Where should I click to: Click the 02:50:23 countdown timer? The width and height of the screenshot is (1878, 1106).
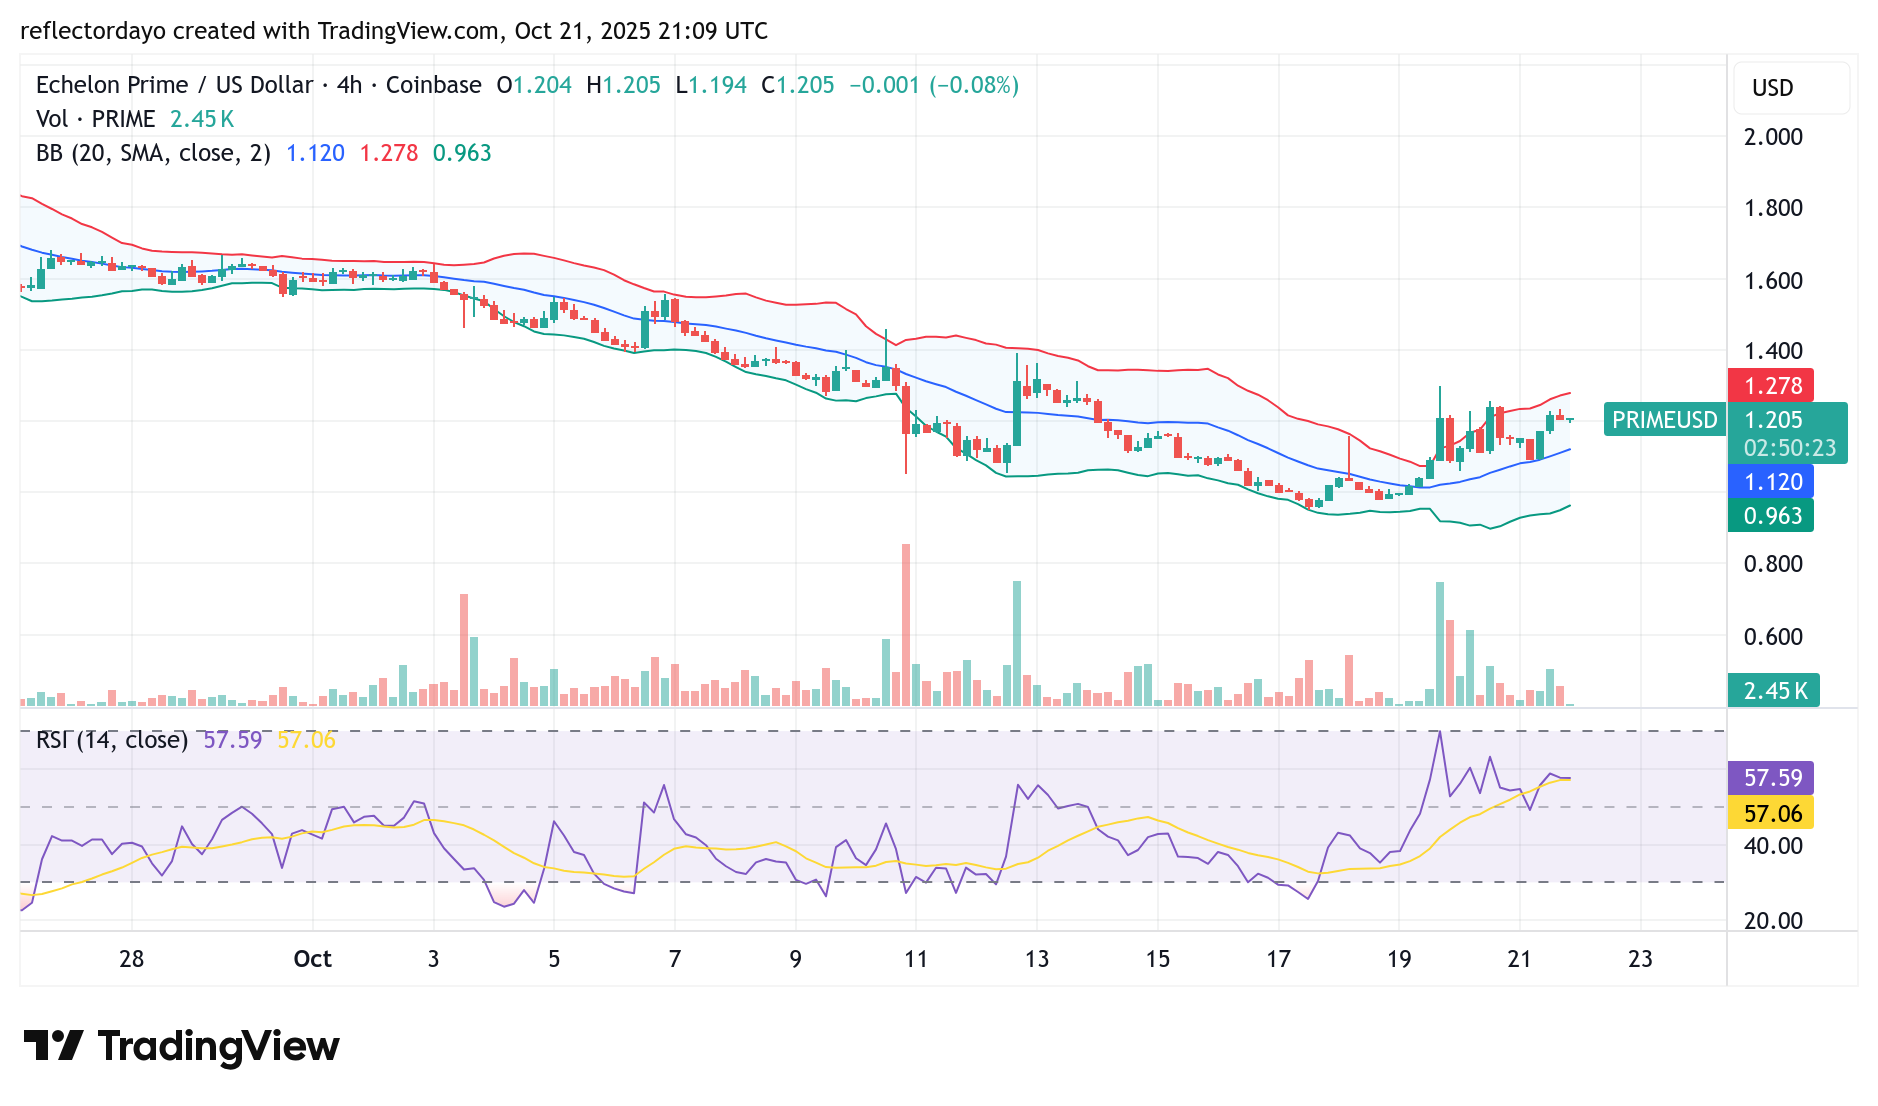point(1790,448)
